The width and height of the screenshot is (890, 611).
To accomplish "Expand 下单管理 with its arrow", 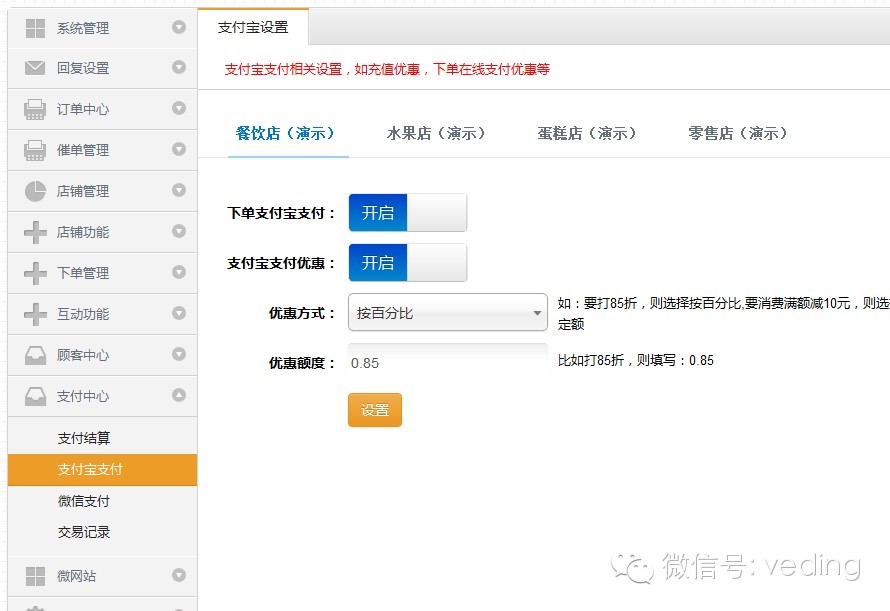I will coord(179,272).
